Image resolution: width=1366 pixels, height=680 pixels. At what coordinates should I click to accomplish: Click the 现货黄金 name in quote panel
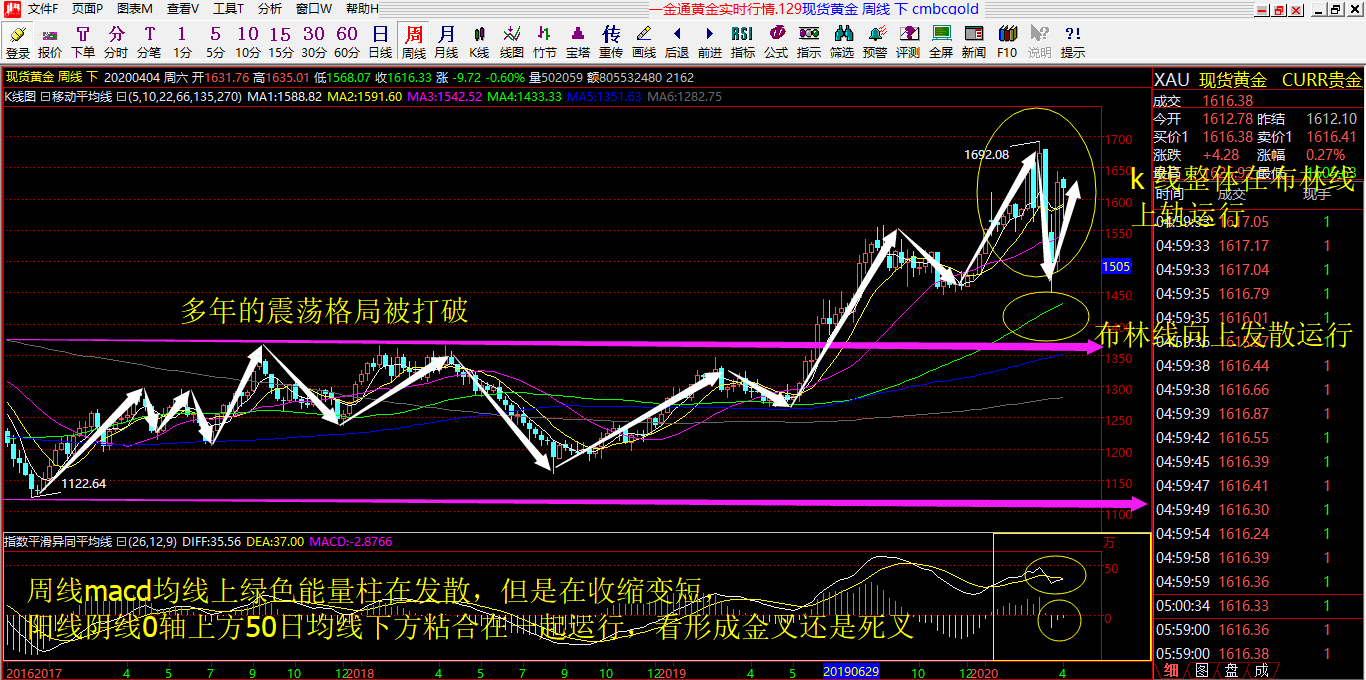[x=1233, y=80]
